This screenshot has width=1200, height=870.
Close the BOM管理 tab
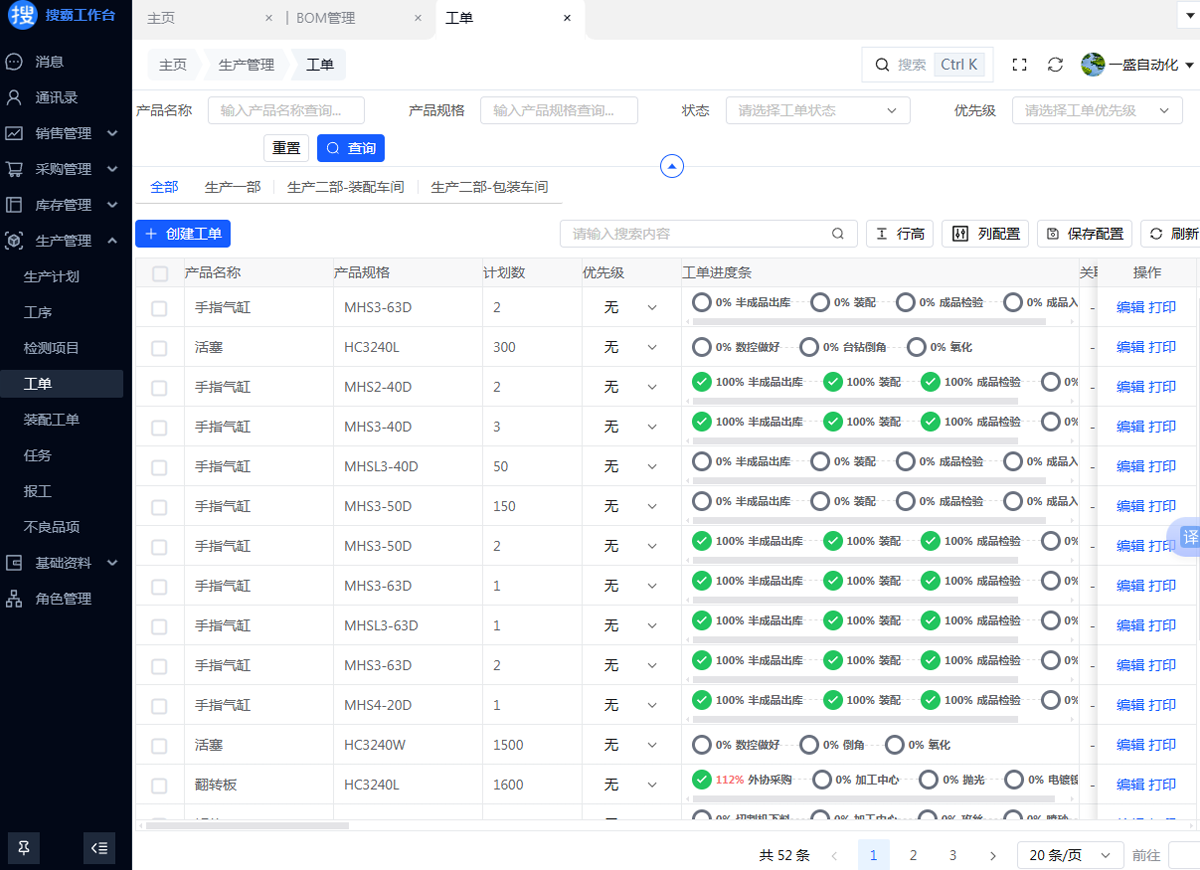pyautogui.click(x=417, y=18)
